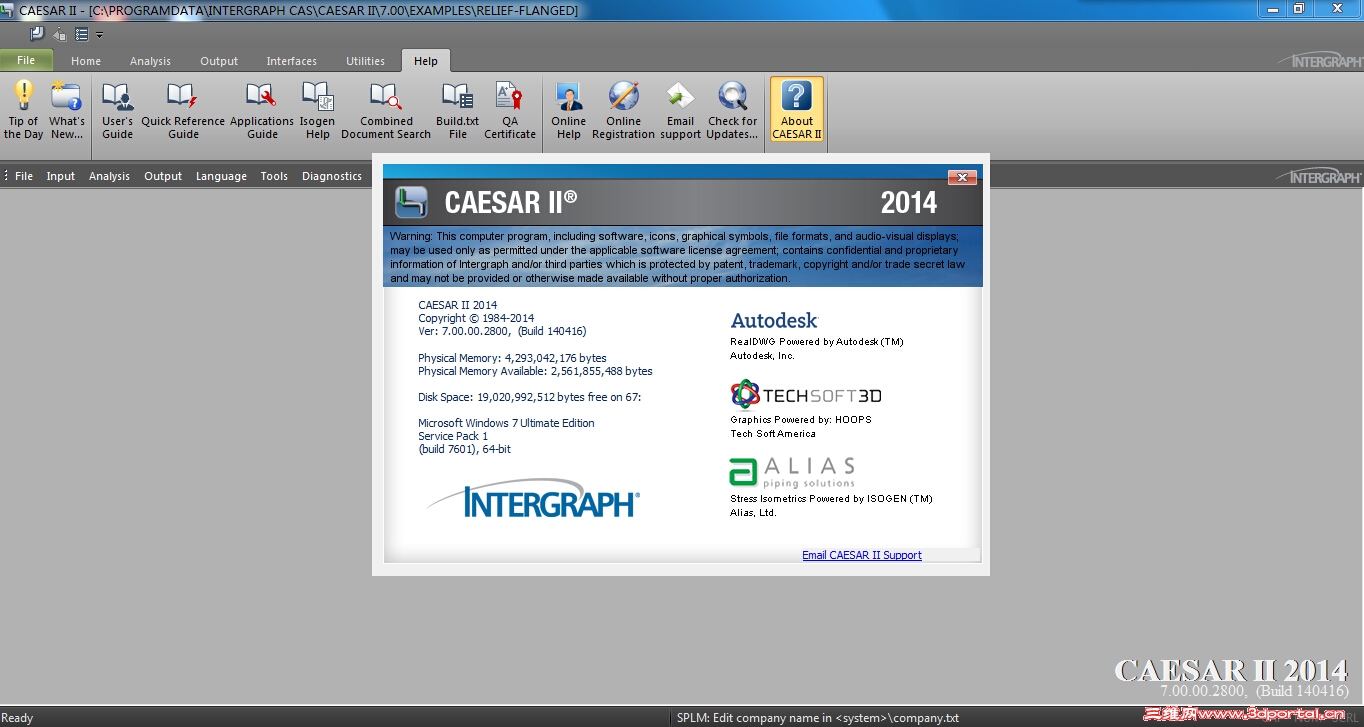Click the SPLM company name status message
Image resolution: width=1364 pixels, height=727 pixels.
coord(818,718)
